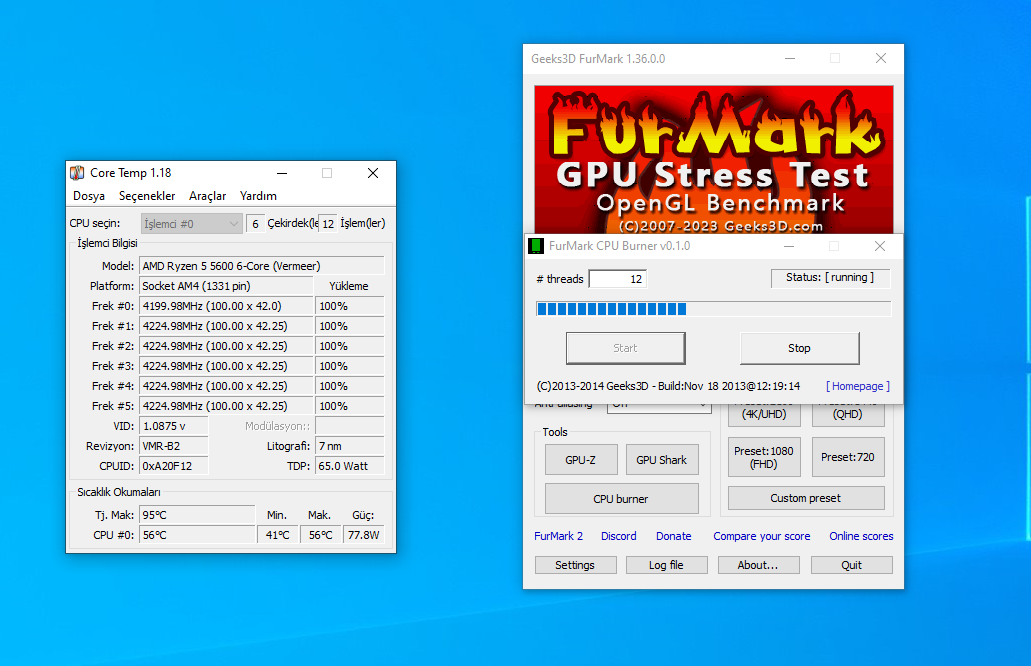
Task: Click the Core Temp thermometer app icon
Action: pos(77,173)
